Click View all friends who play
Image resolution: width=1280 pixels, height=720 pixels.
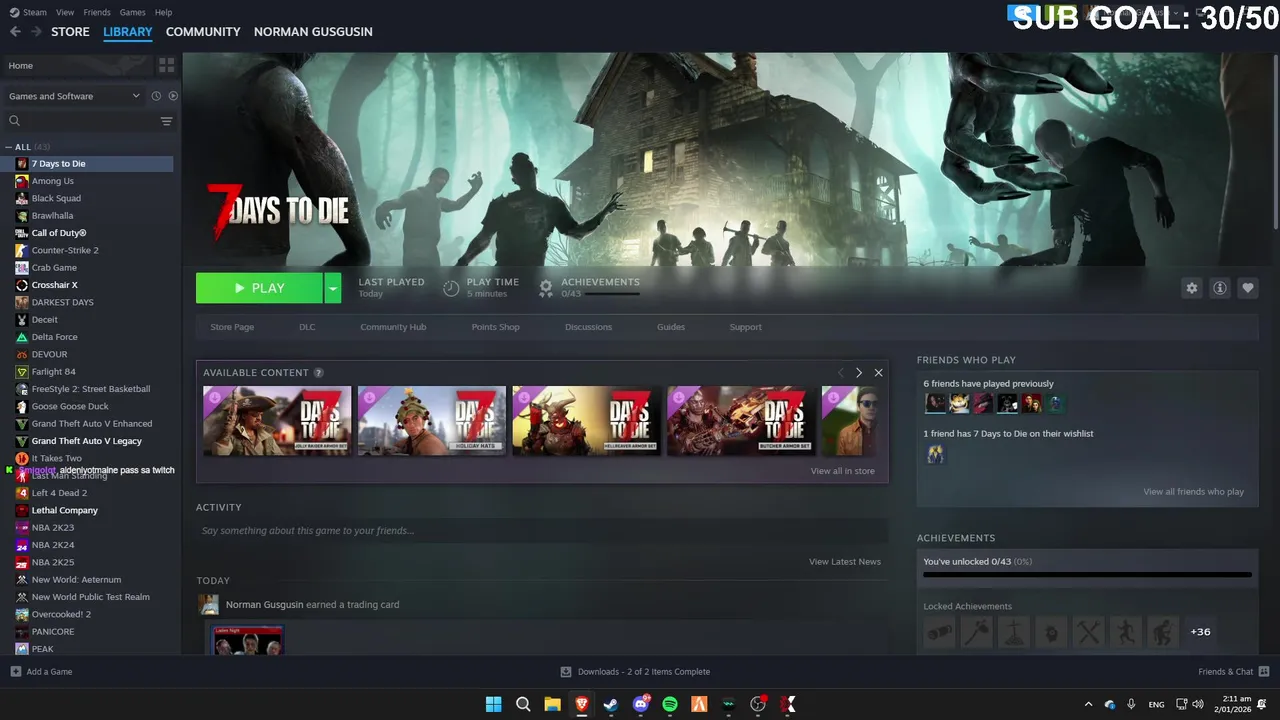(1193, 492)
